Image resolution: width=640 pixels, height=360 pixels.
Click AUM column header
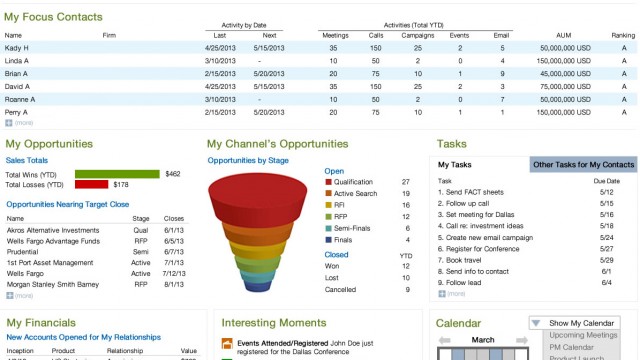pos(563,36)
